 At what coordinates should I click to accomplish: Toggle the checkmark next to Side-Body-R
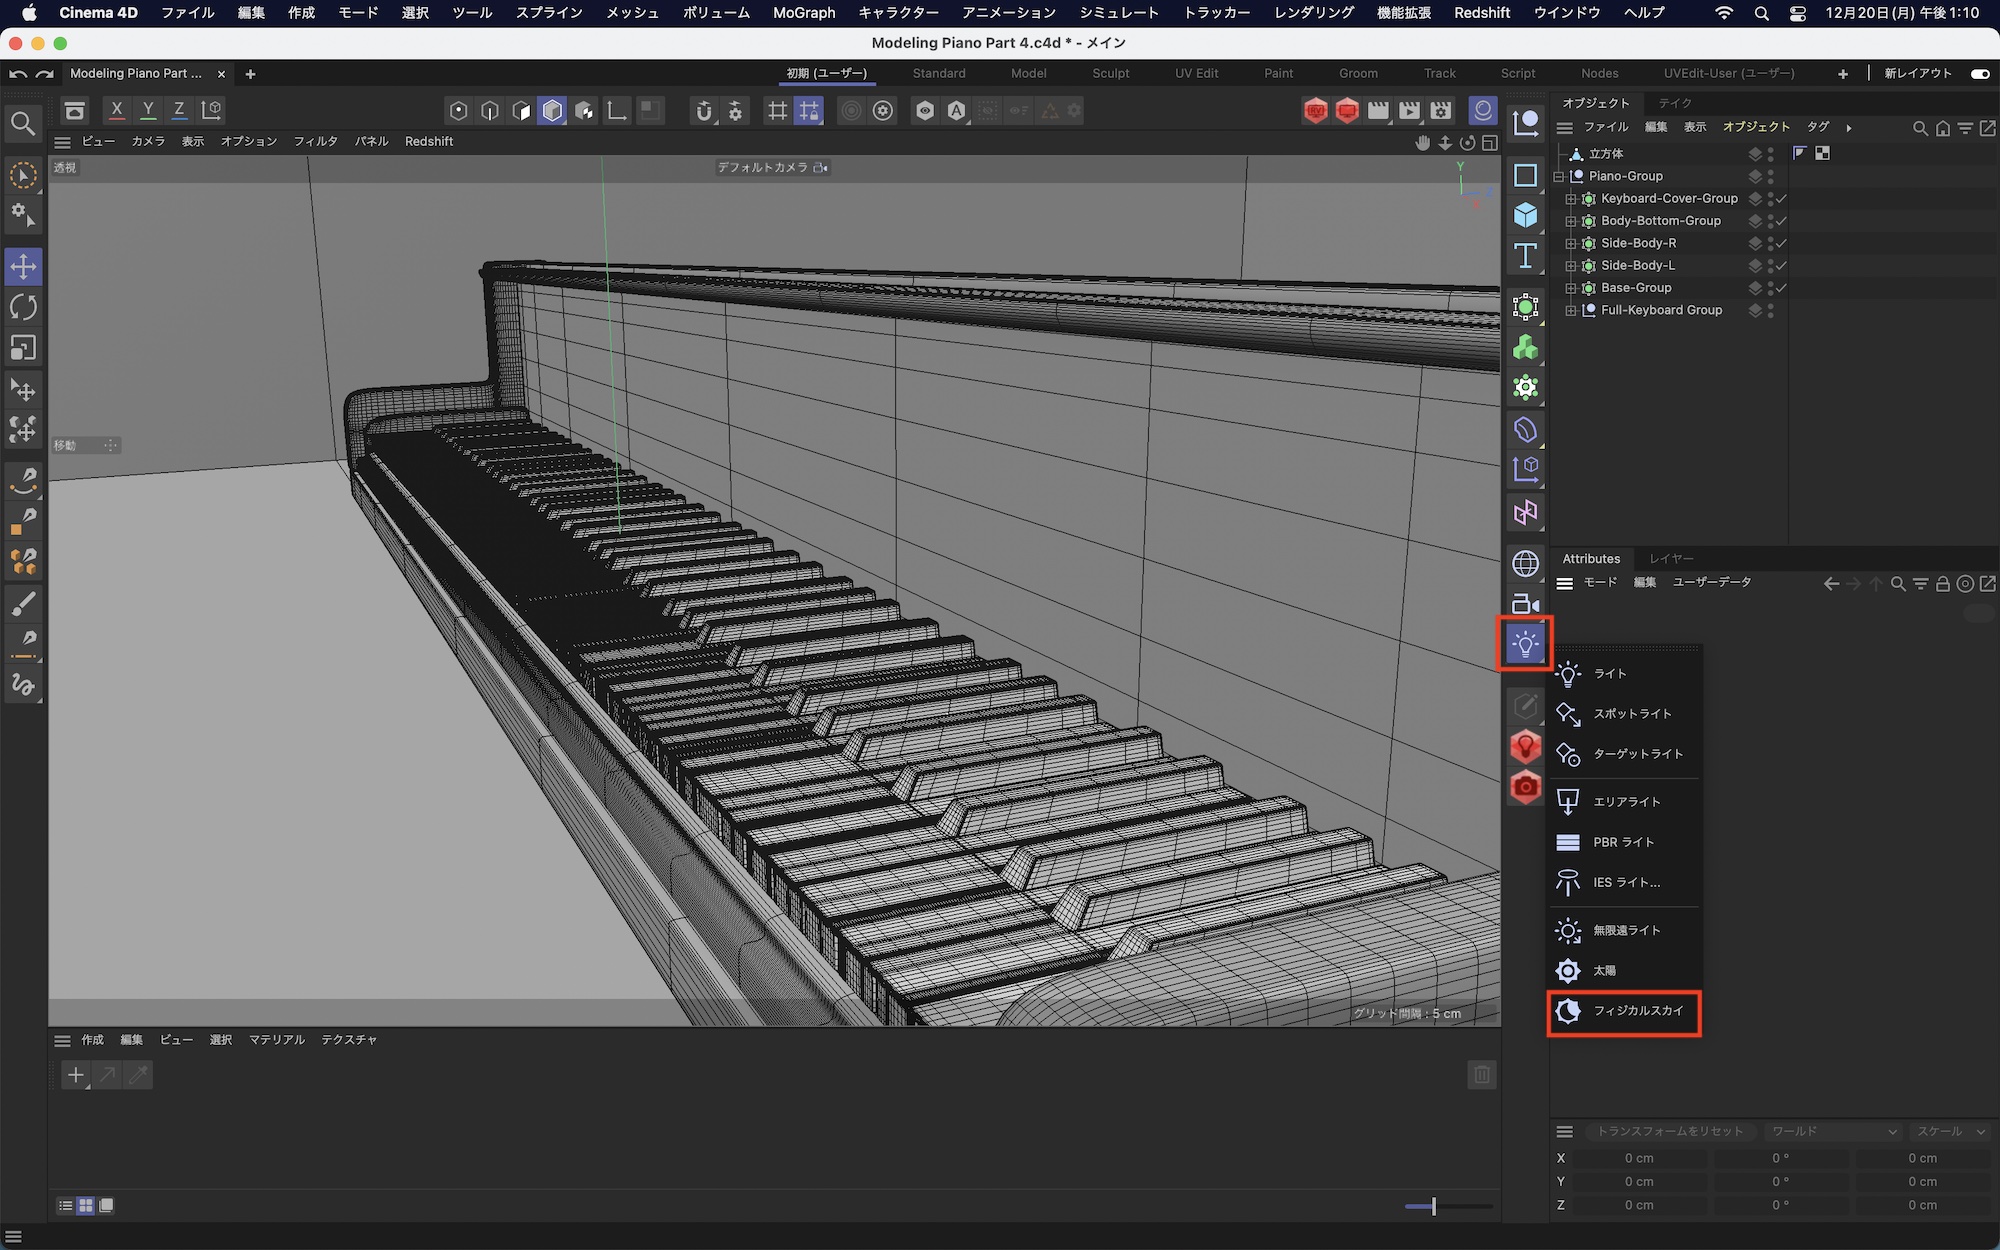(1780, 243)
